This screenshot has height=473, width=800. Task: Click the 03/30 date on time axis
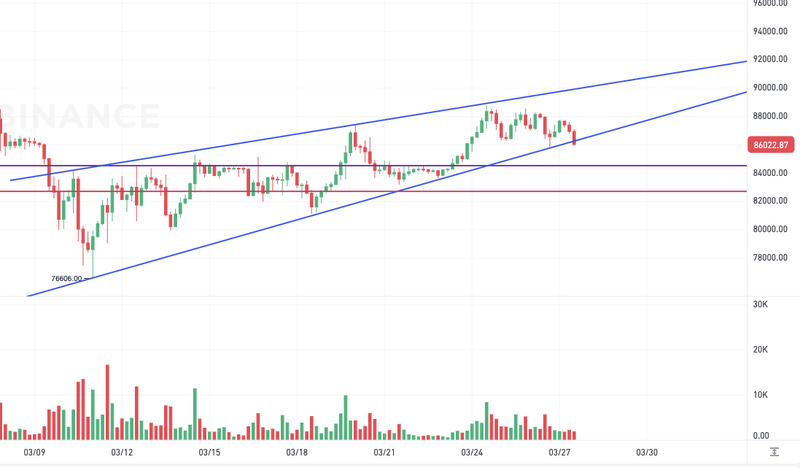tap(647, 453)
